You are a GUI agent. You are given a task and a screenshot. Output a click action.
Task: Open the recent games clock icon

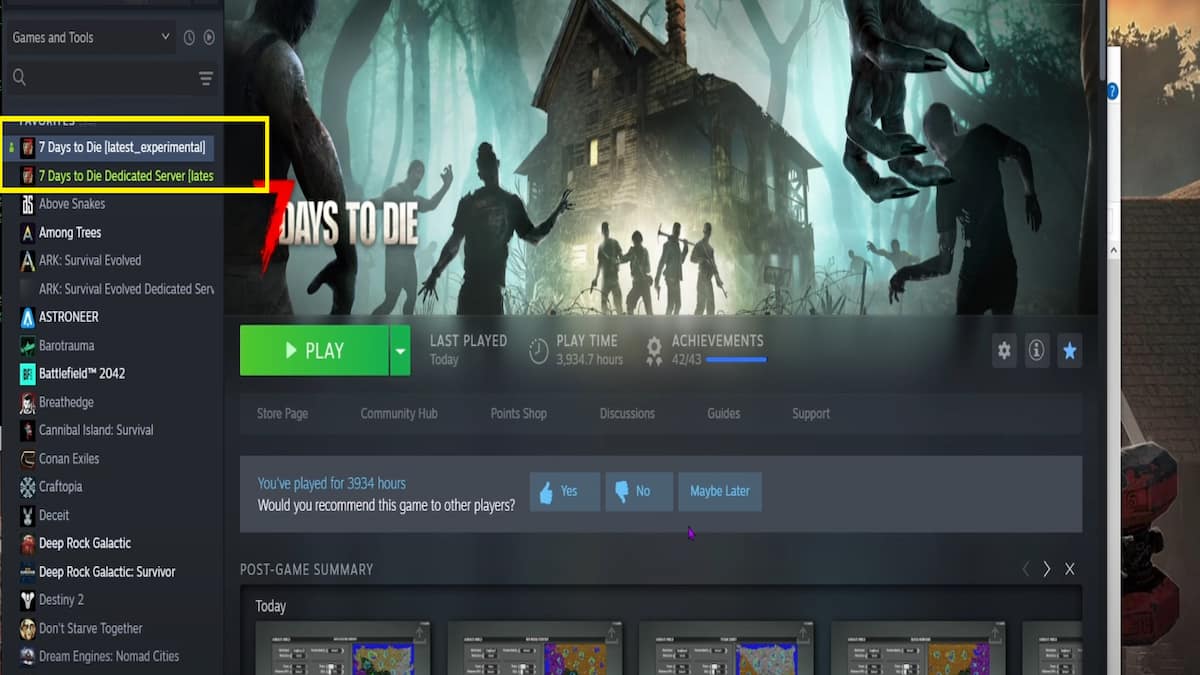[187, 37]
